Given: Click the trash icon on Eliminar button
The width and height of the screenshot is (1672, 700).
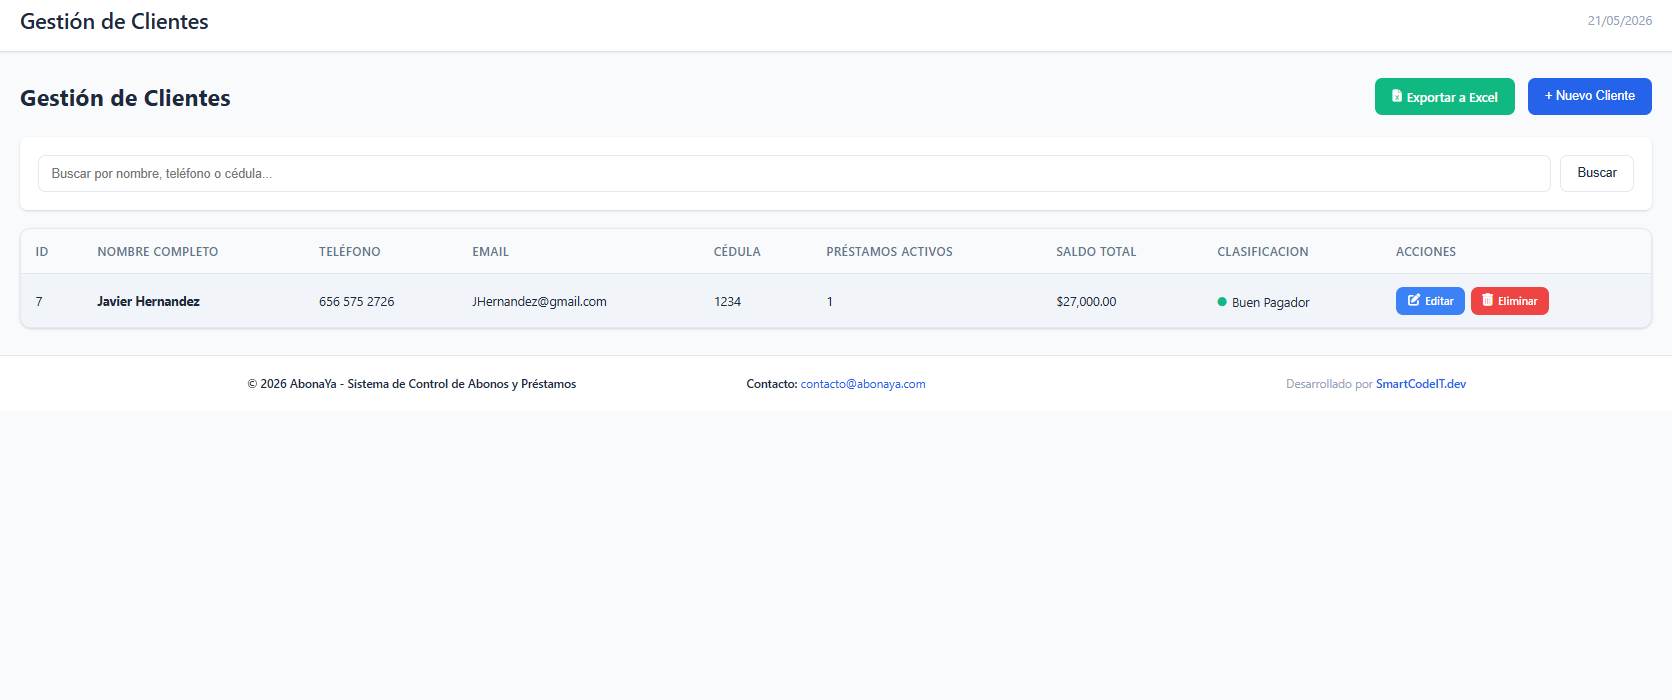Looking at the screenshot, I should pos(1487,300).
